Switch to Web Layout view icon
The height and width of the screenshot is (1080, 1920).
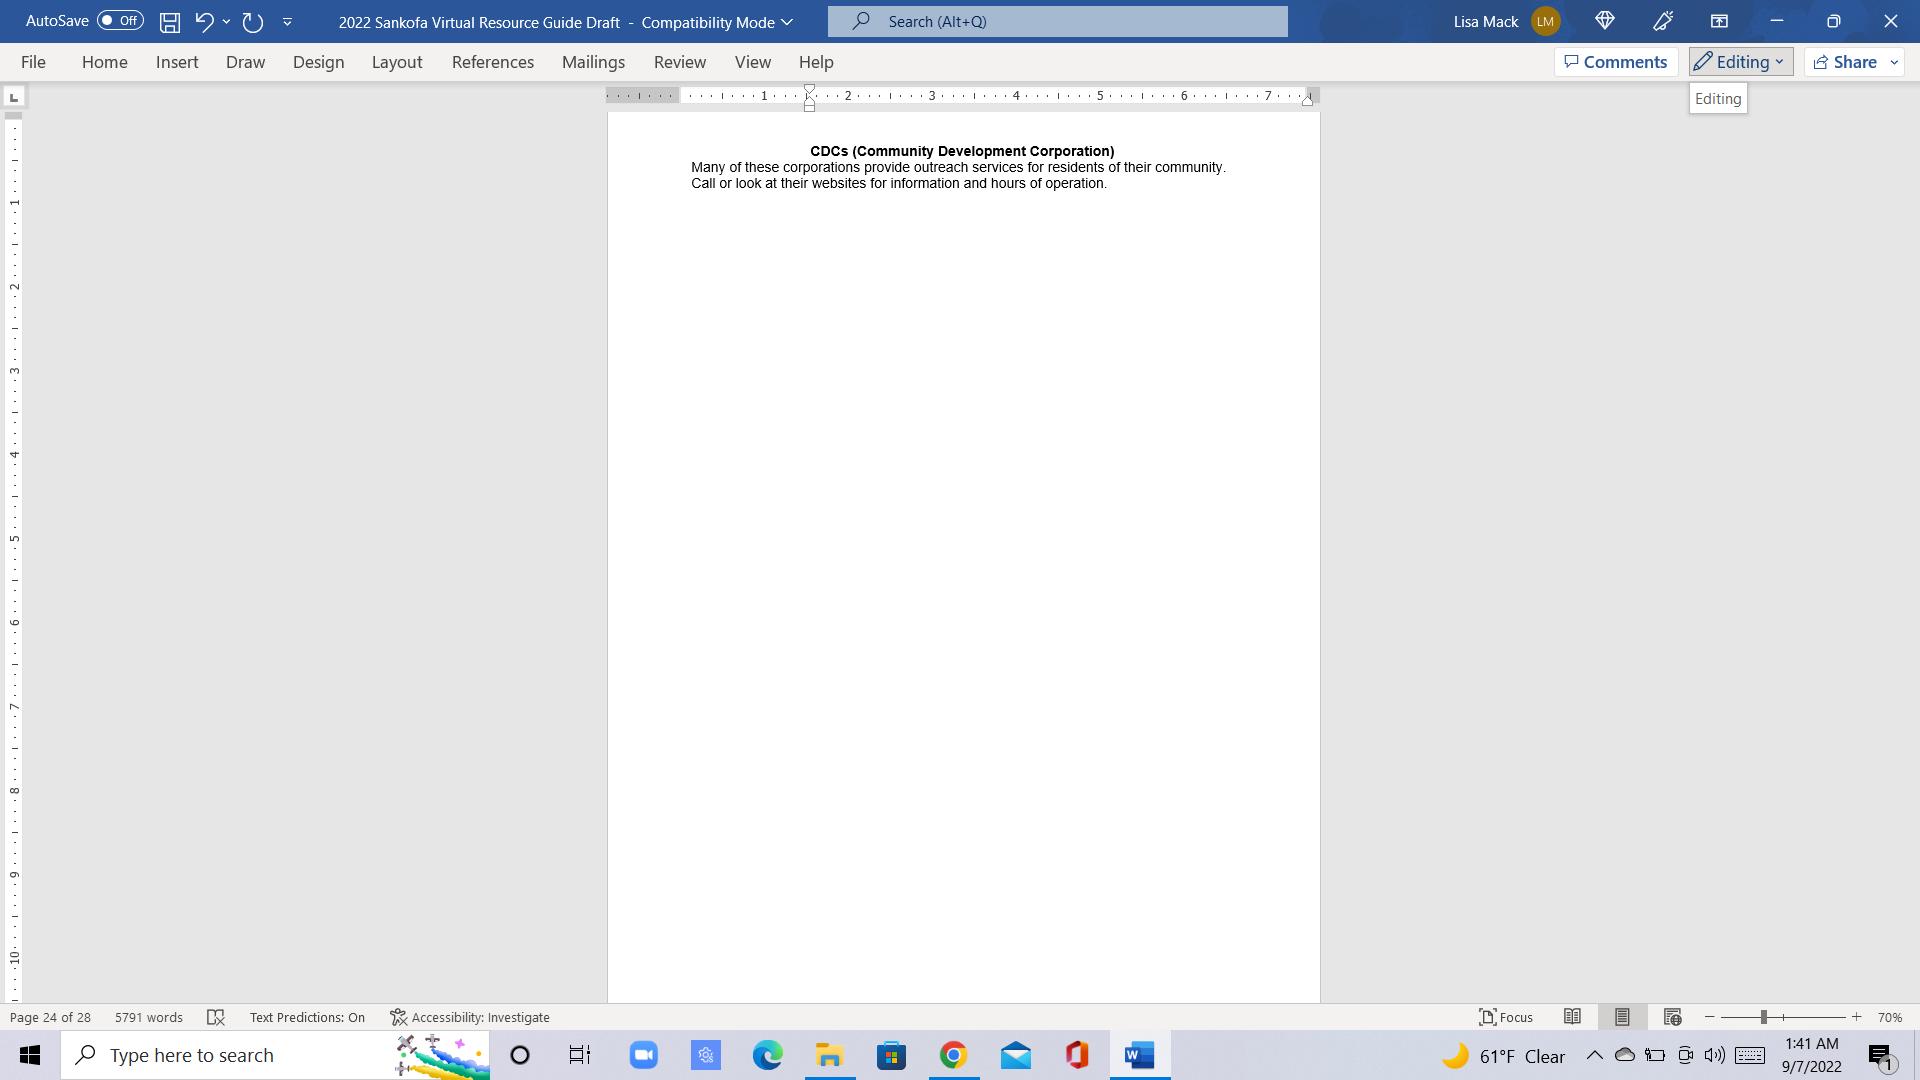pyautogui.click(x=1672, y=1017)
